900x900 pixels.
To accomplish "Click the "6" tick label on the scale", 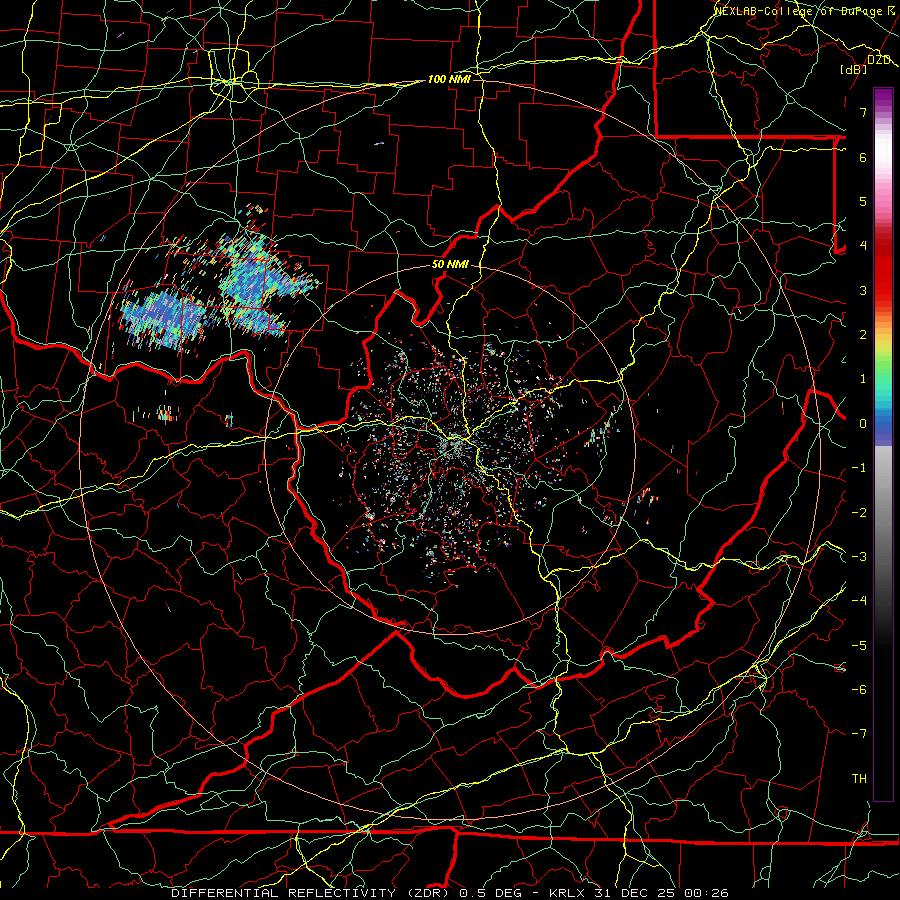I will coord(863,157).
